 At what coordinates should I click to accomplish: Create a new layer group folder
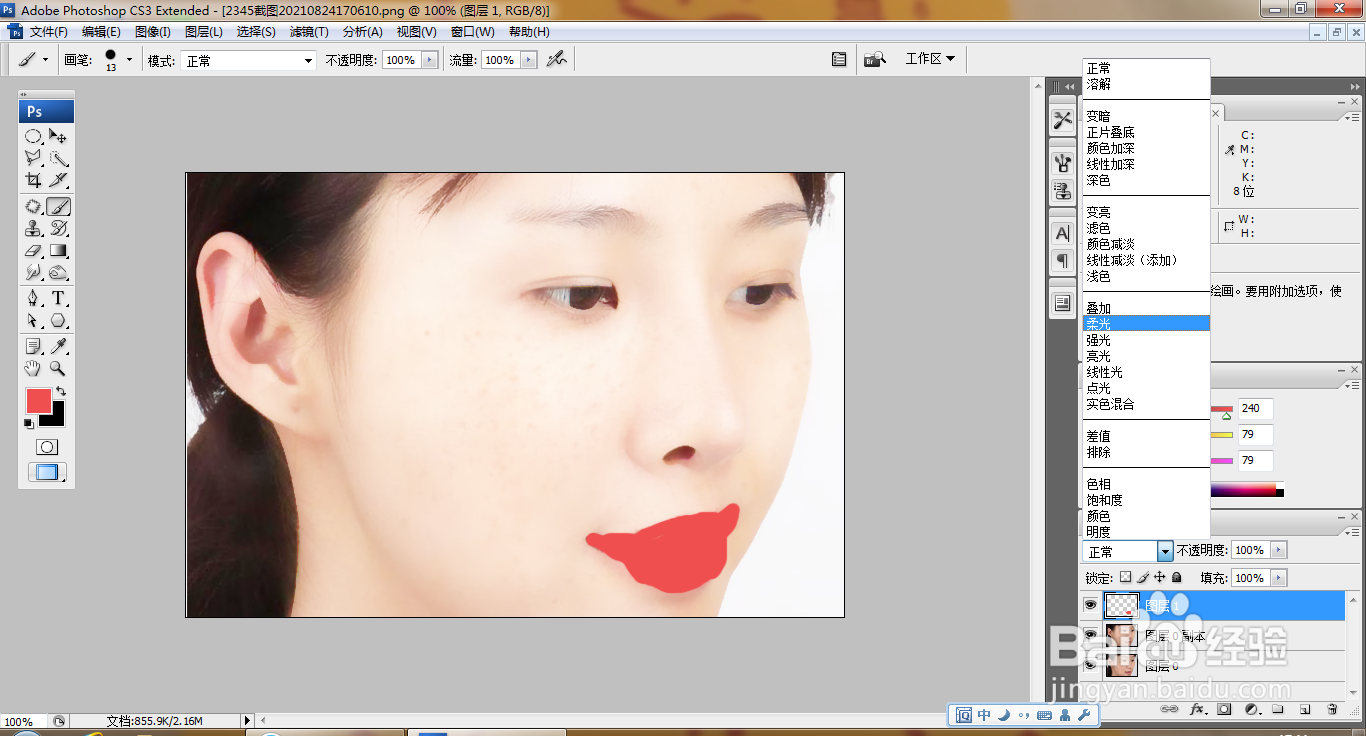(x=1277, y=709)
